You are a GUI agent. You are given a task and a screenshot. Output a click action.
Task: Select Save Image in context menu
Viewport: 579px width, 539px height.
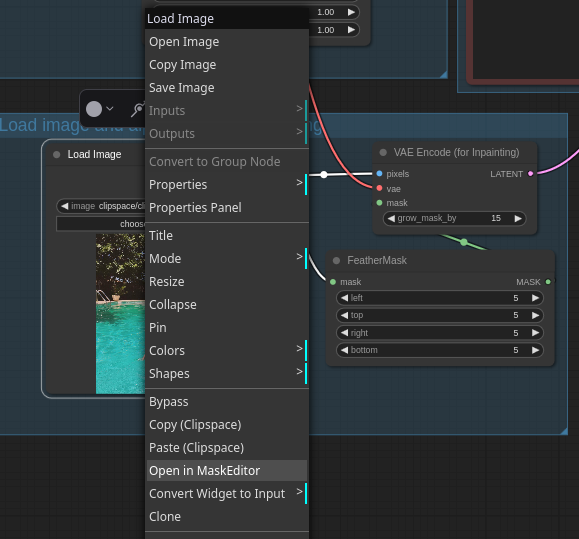227,87
